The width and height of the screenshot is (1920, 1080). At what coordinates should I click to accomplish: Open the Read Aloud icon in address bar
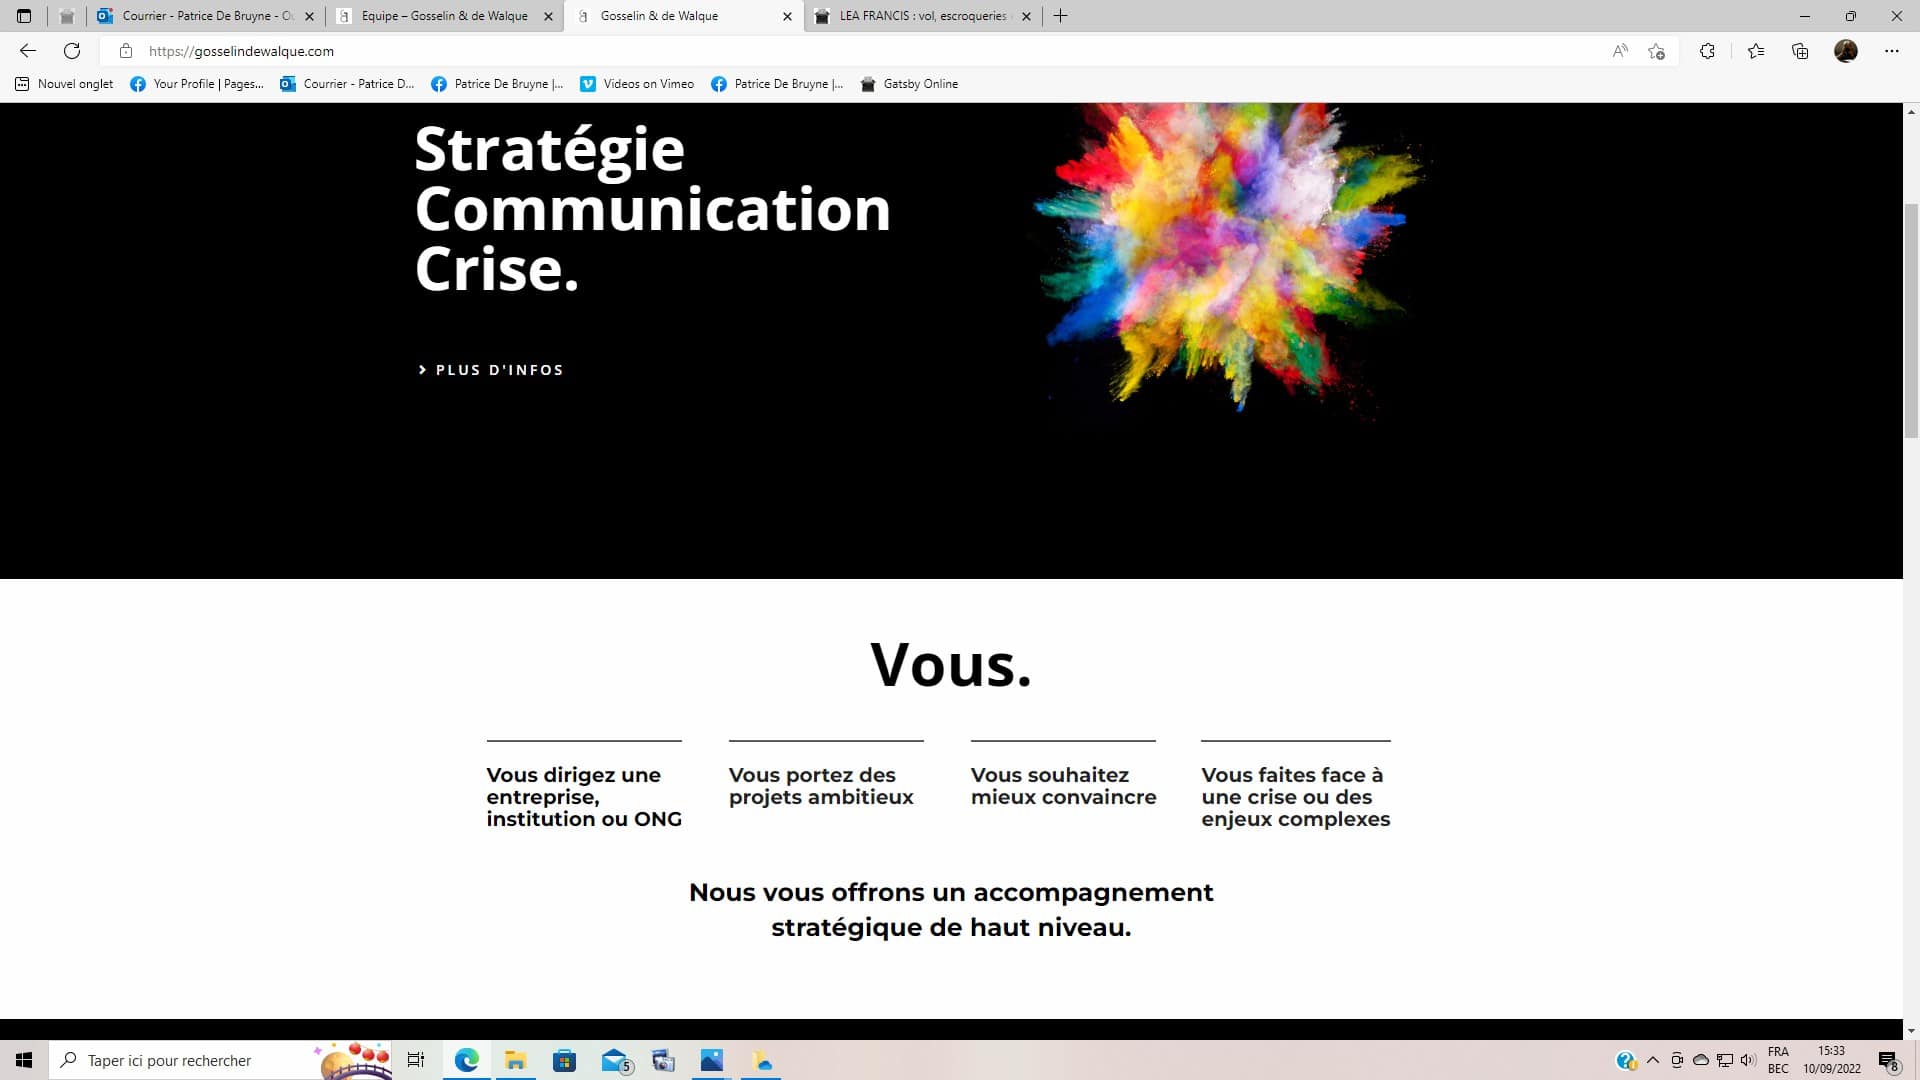click(1620, 51)
